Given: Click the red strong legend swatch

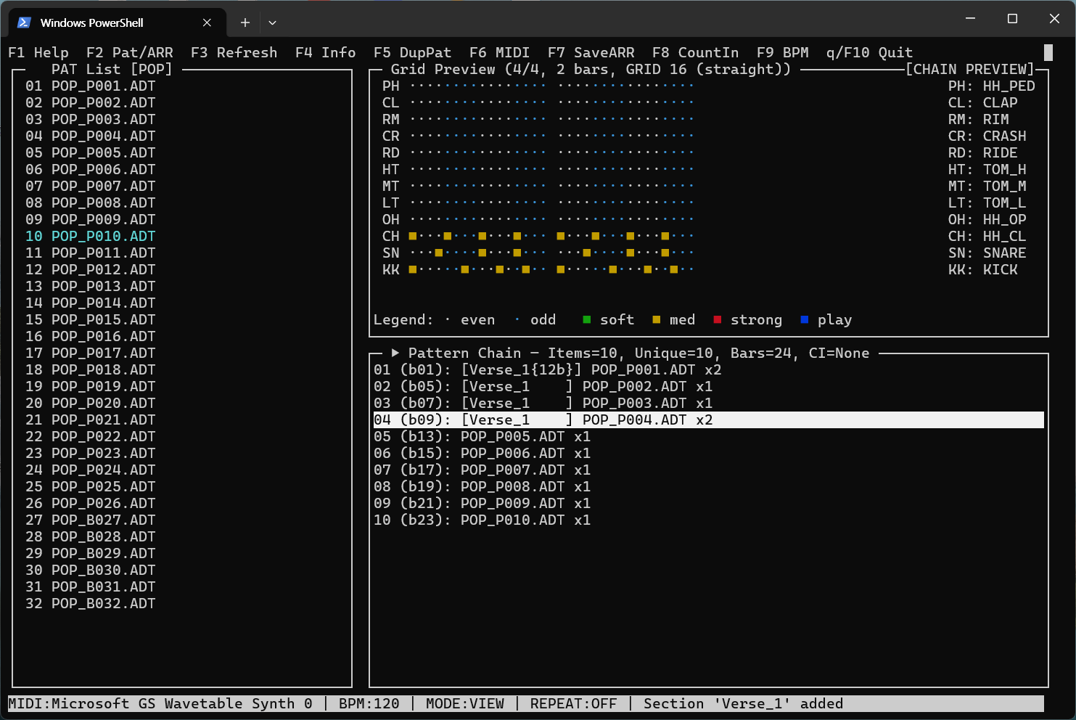Looking at the screenshot, I should coord(717,320).
